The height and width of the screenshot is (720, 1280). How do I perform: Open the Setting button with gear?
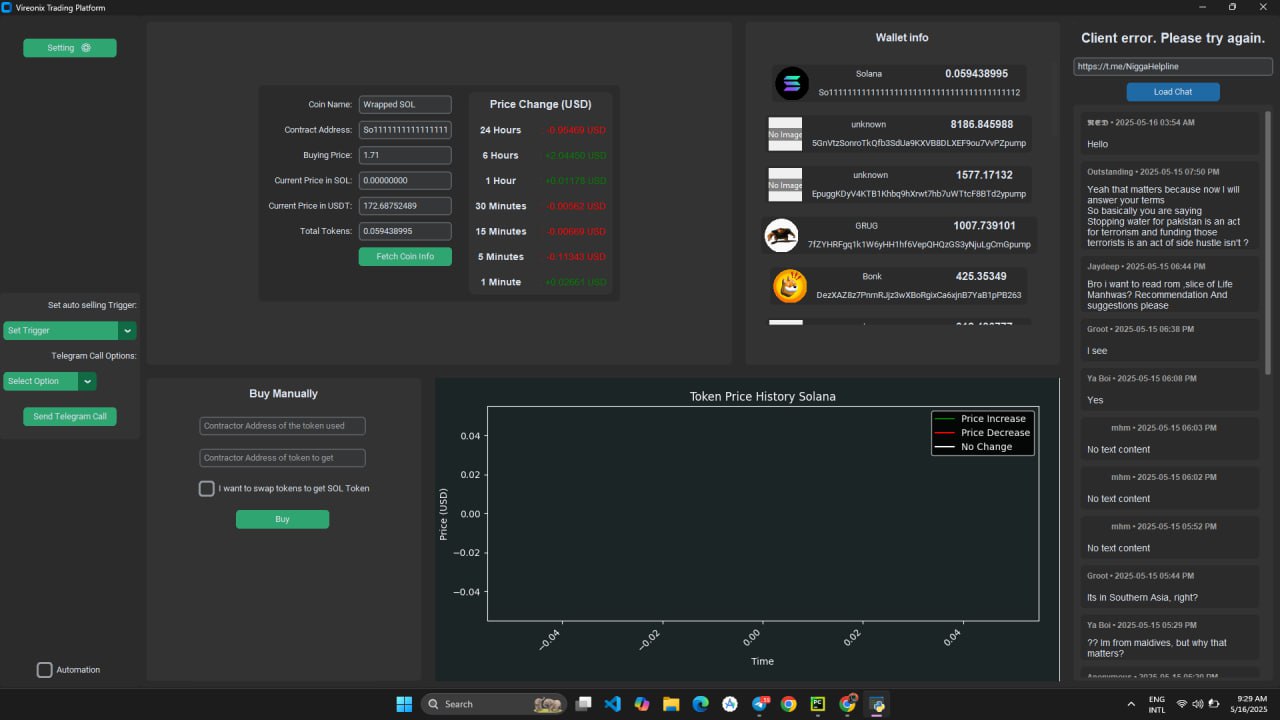pos(70,48)
